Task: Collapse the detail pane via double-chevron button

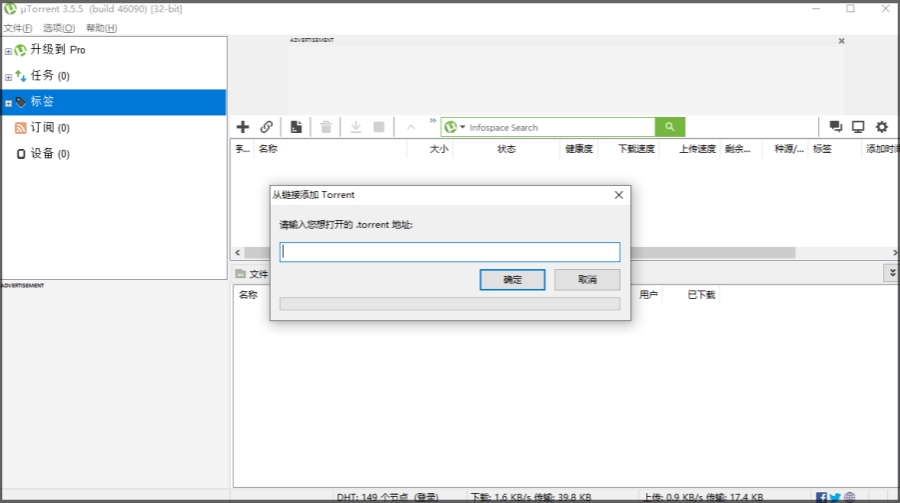Action: (892, 273)
